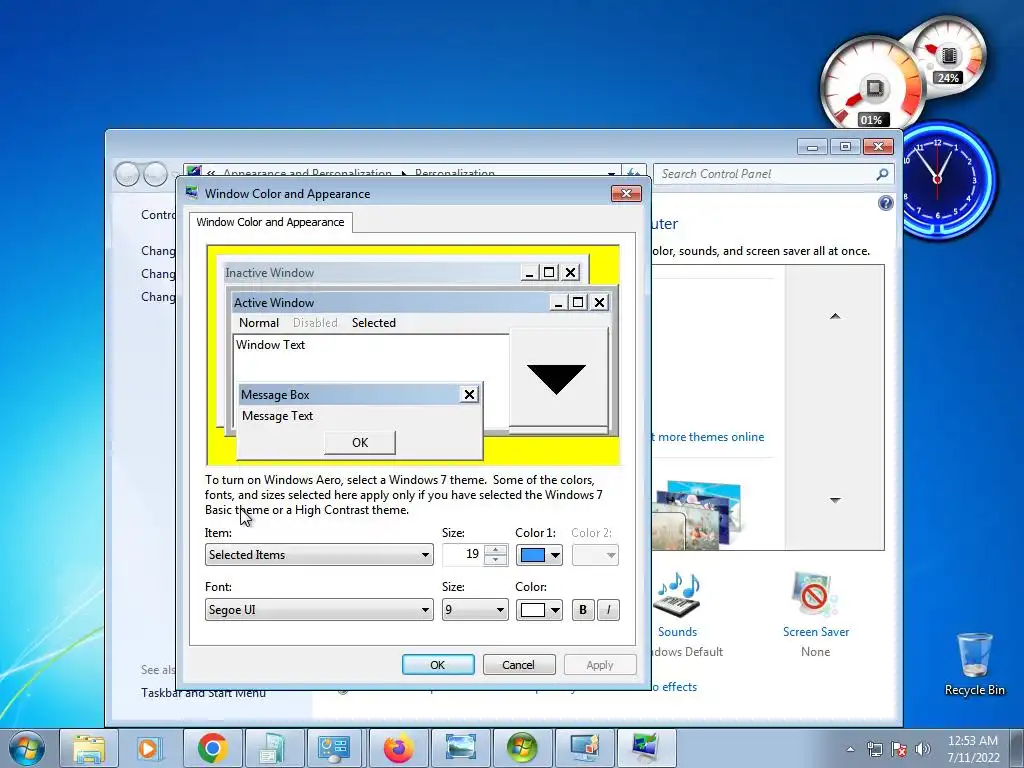
Task: Click the Forward navigation button in Control Panel
Action: tap(155, 174)
